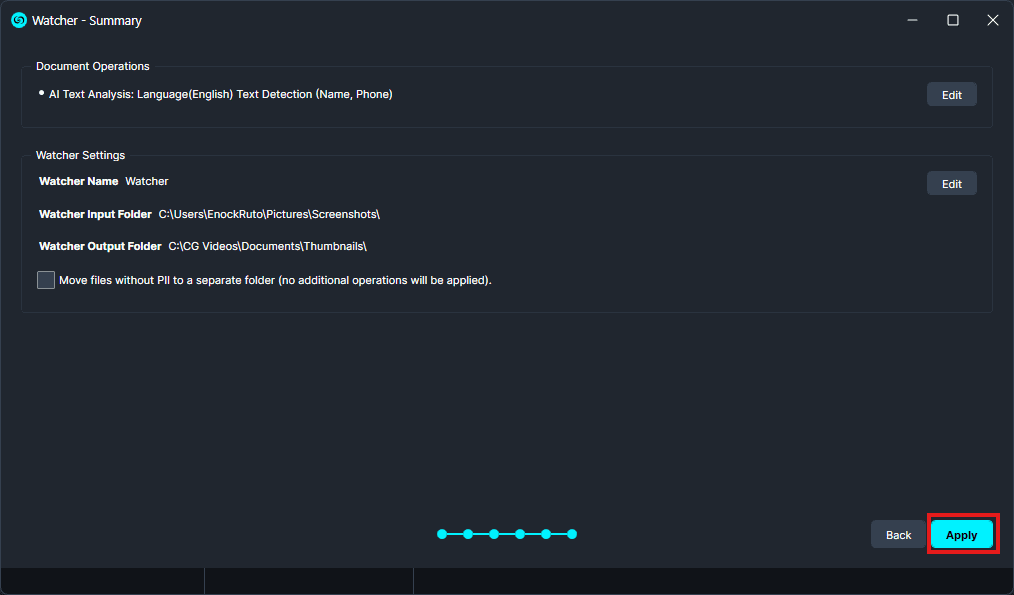Select the fourth dot in the step indicator
This screenshot has width=1014, height=595.
click(x=520, y=534)
